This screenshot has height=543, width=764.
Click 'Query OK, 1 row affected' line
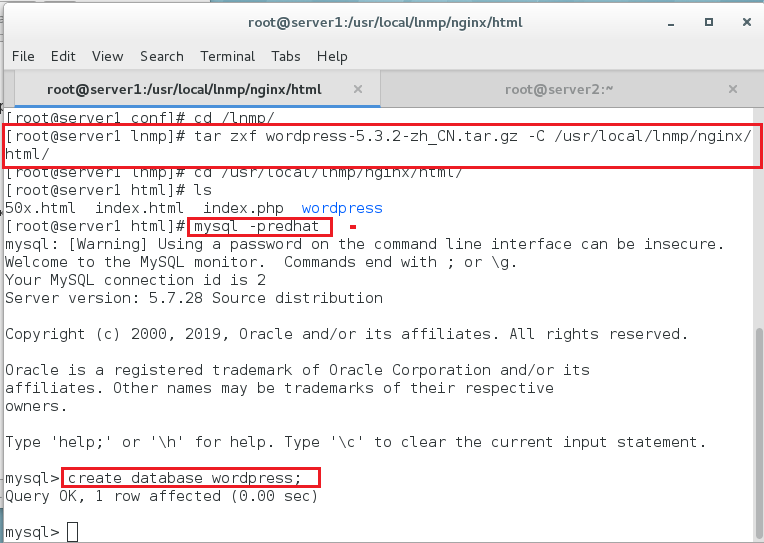click(161, 496)
